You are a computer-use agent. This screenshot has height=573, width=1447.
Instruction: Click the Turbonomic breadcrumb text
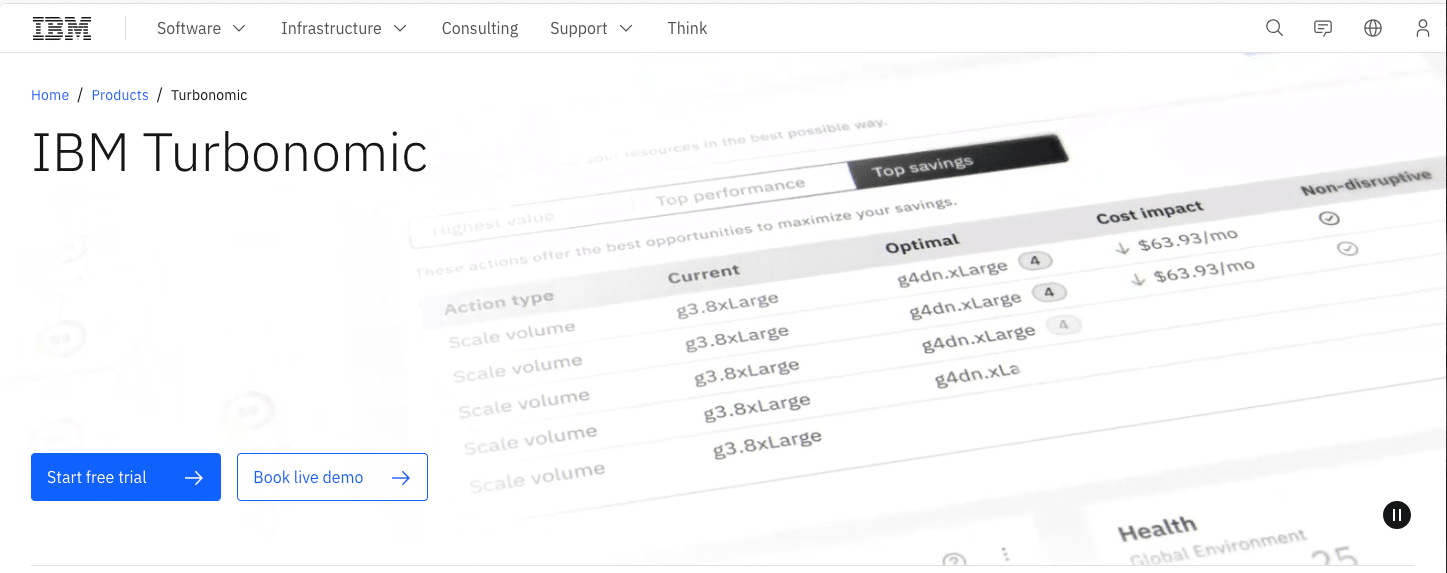209,95
